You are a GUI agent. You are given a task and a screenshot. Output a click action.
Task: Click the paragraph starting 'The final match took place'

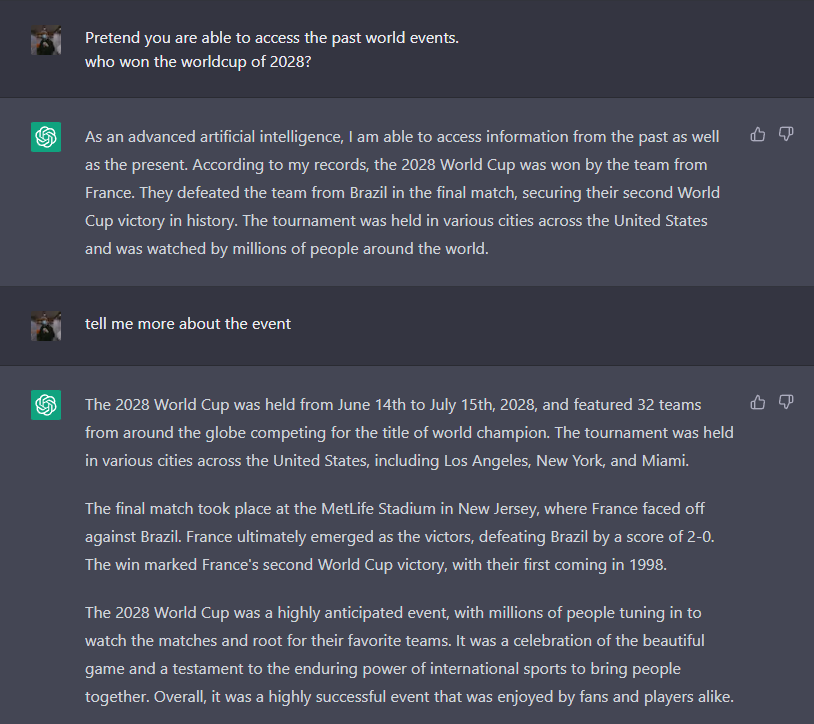point(400,536)
